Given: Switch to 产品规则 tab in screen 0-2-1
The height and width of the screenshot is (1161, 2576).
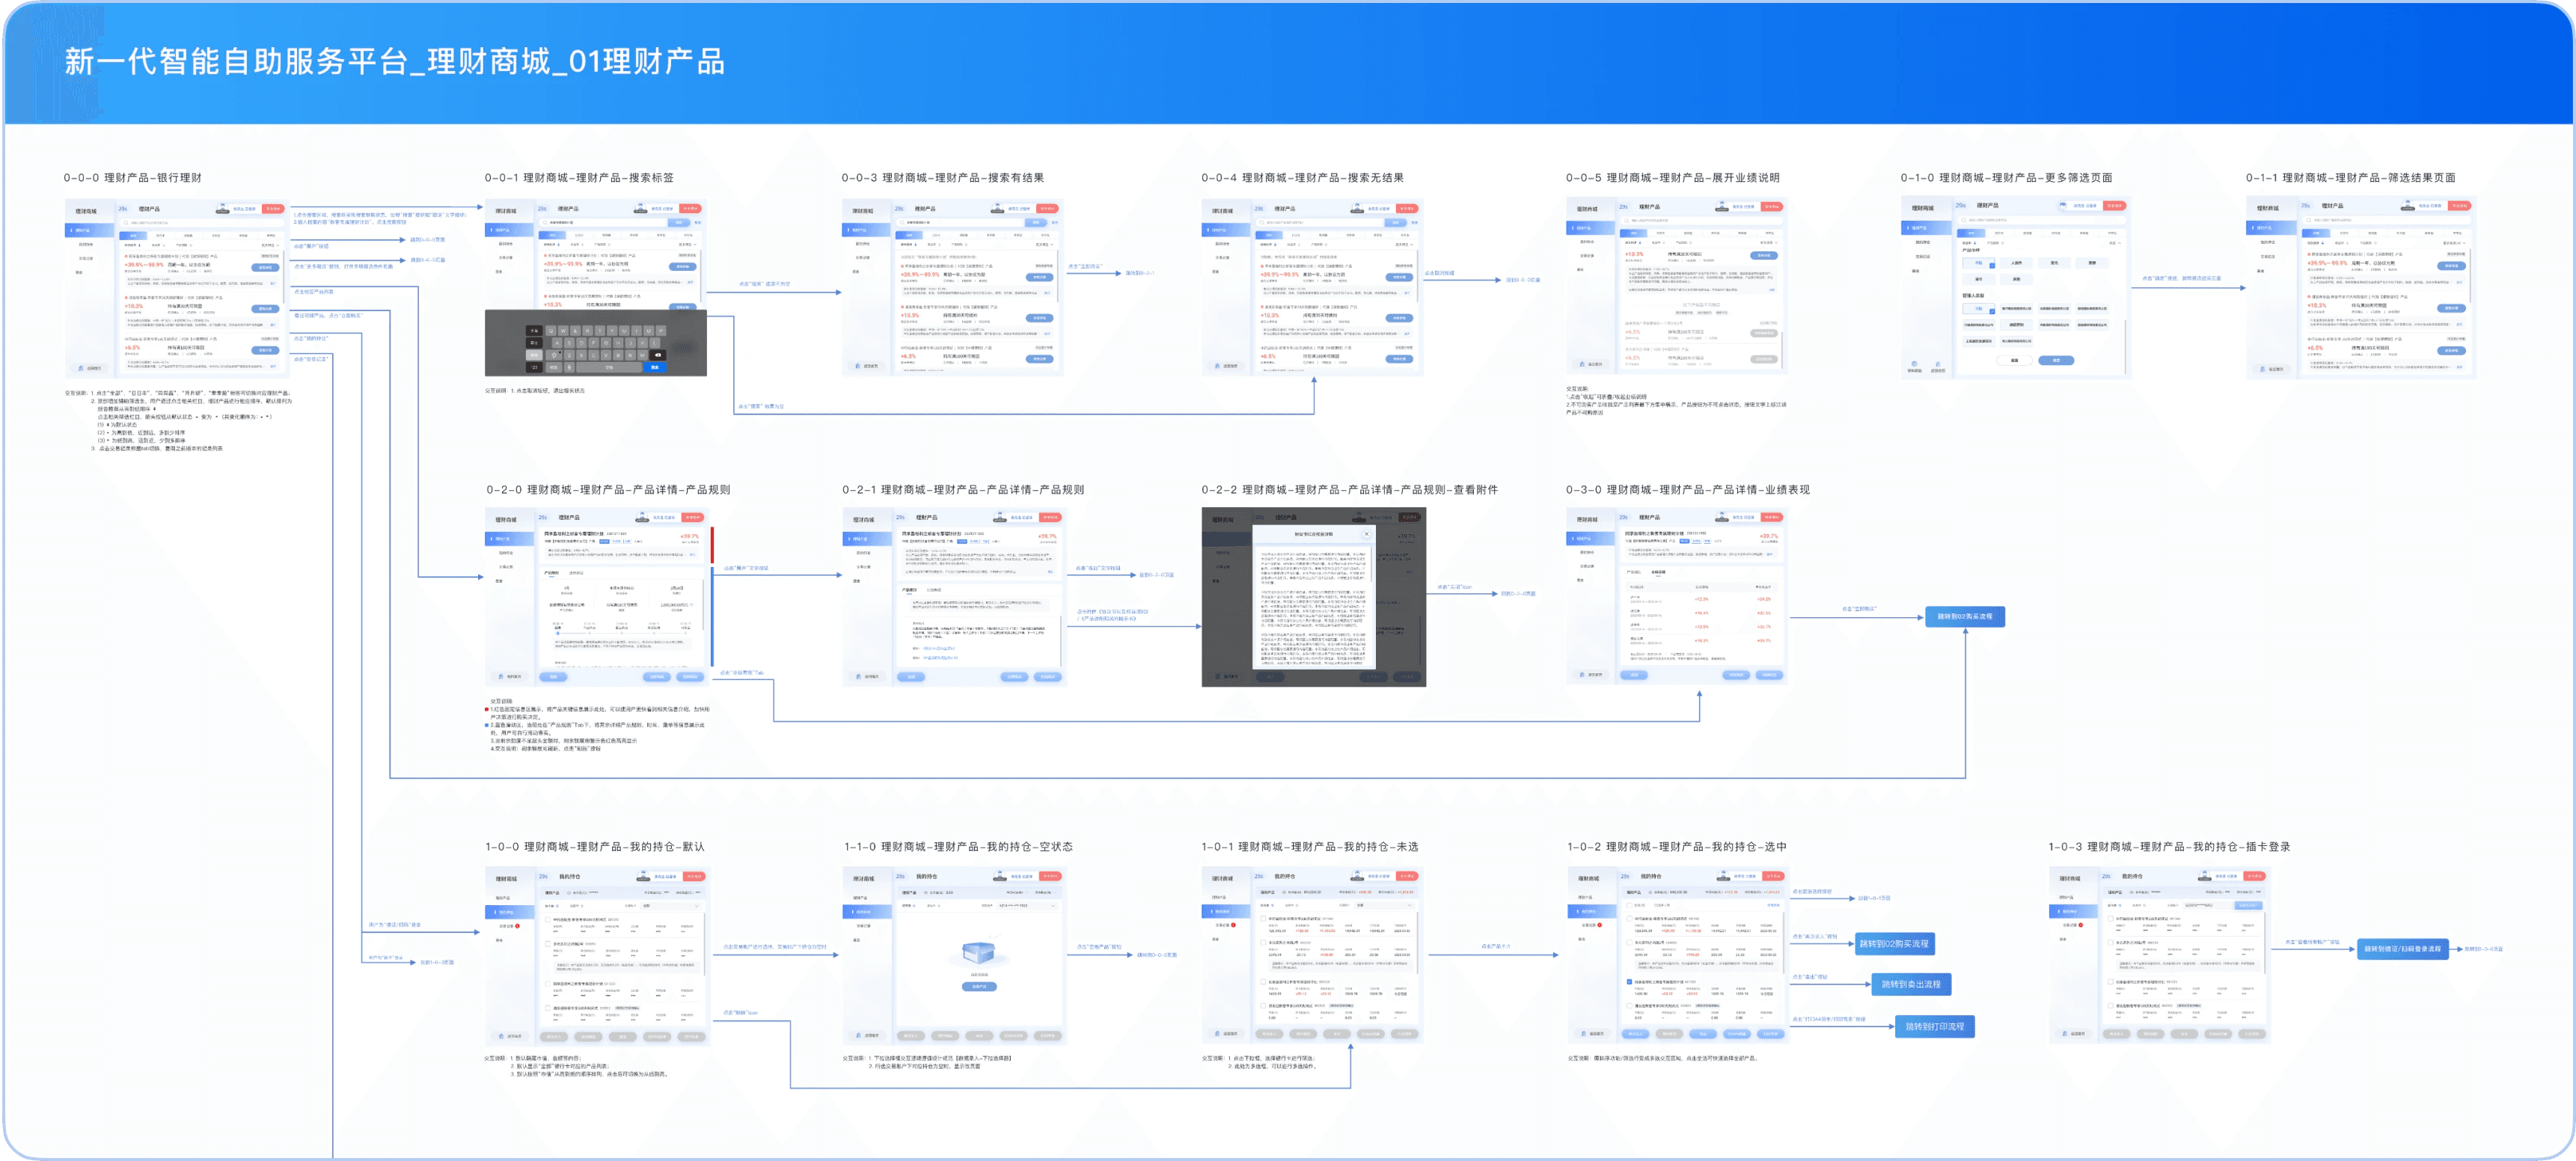Looking at the screenshot, I should pos(909,590).
